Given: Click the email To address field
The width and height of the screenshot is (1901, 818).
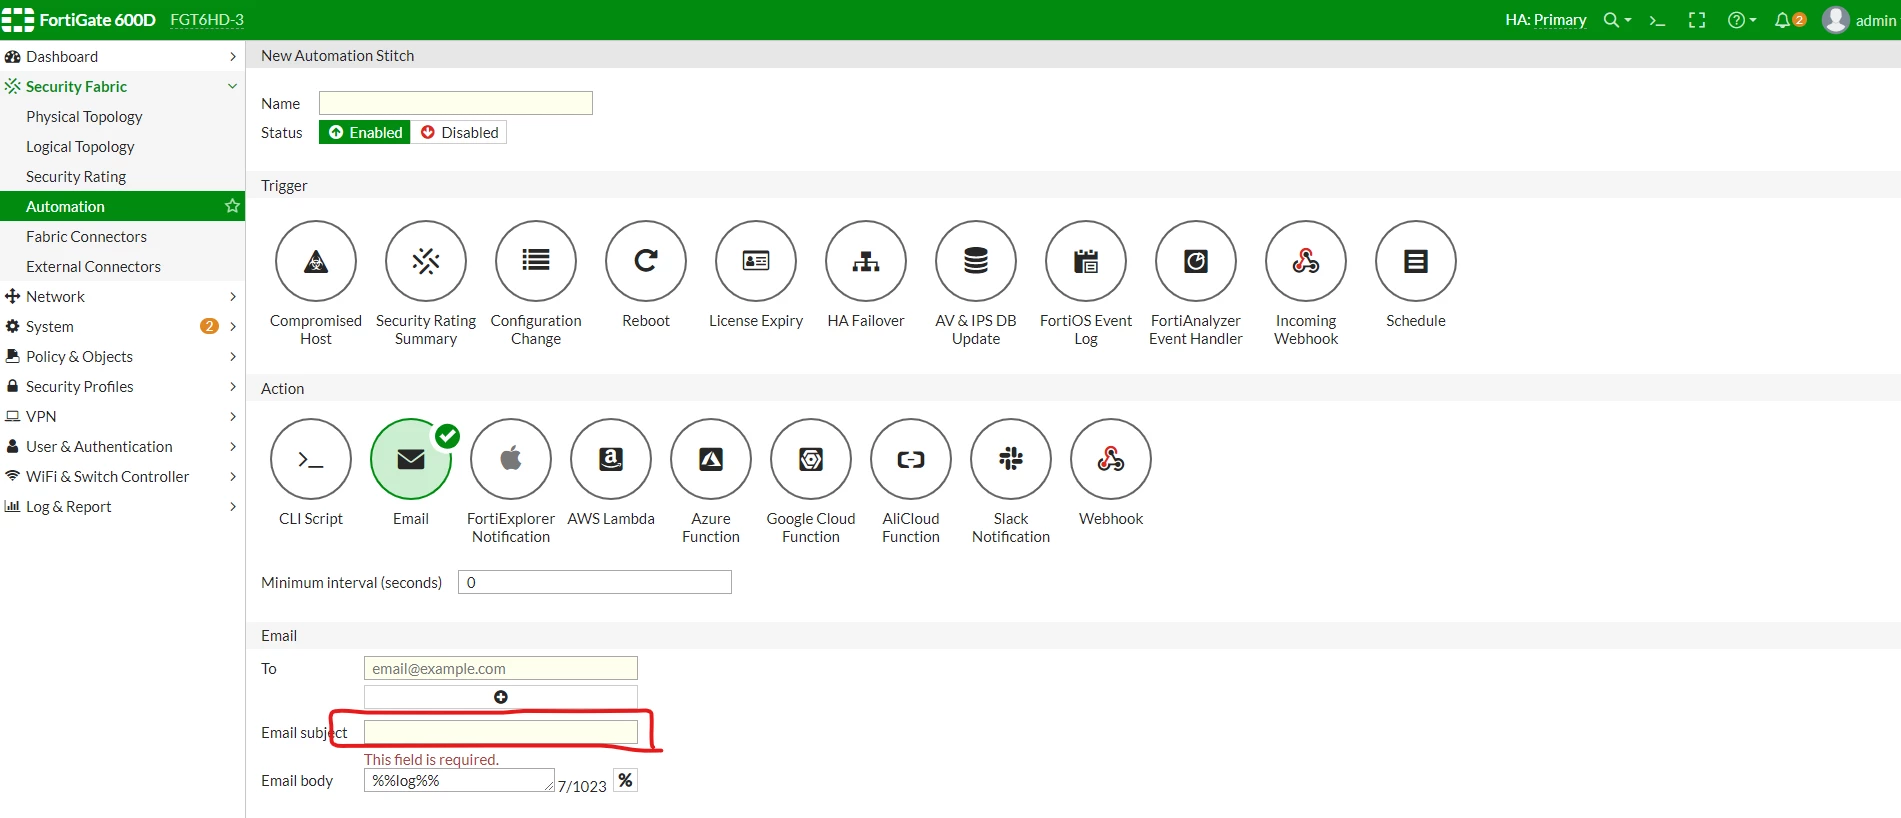Looking at the screenshot, I should click(501, 668).
